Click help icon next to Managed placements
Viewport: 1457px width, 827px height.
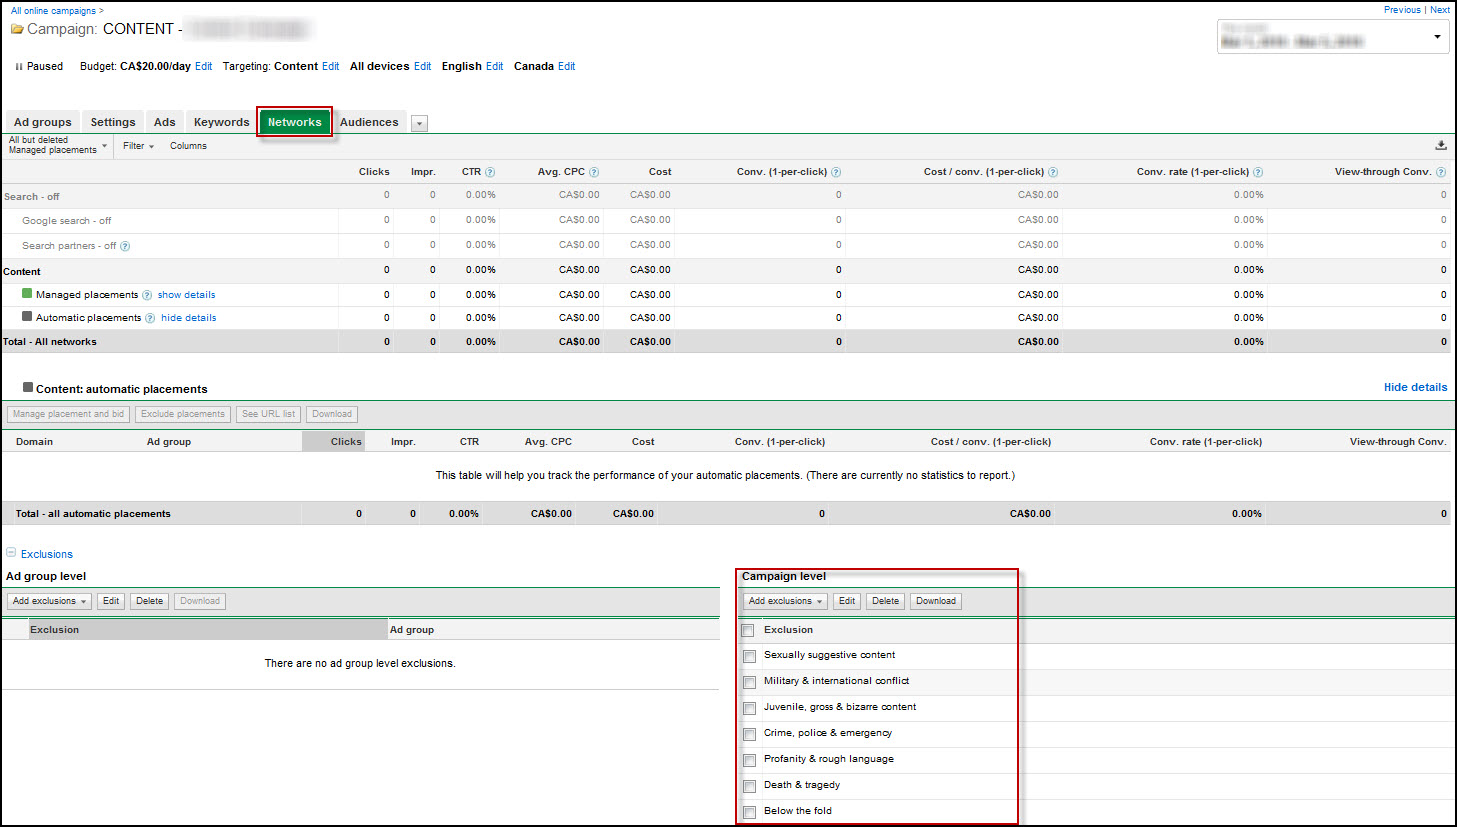tap(147, 295)
